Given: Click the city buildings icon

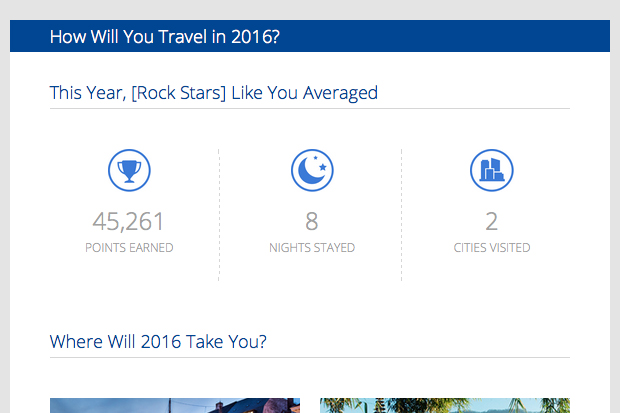Looking at the screenshot, I should (491, 171).
